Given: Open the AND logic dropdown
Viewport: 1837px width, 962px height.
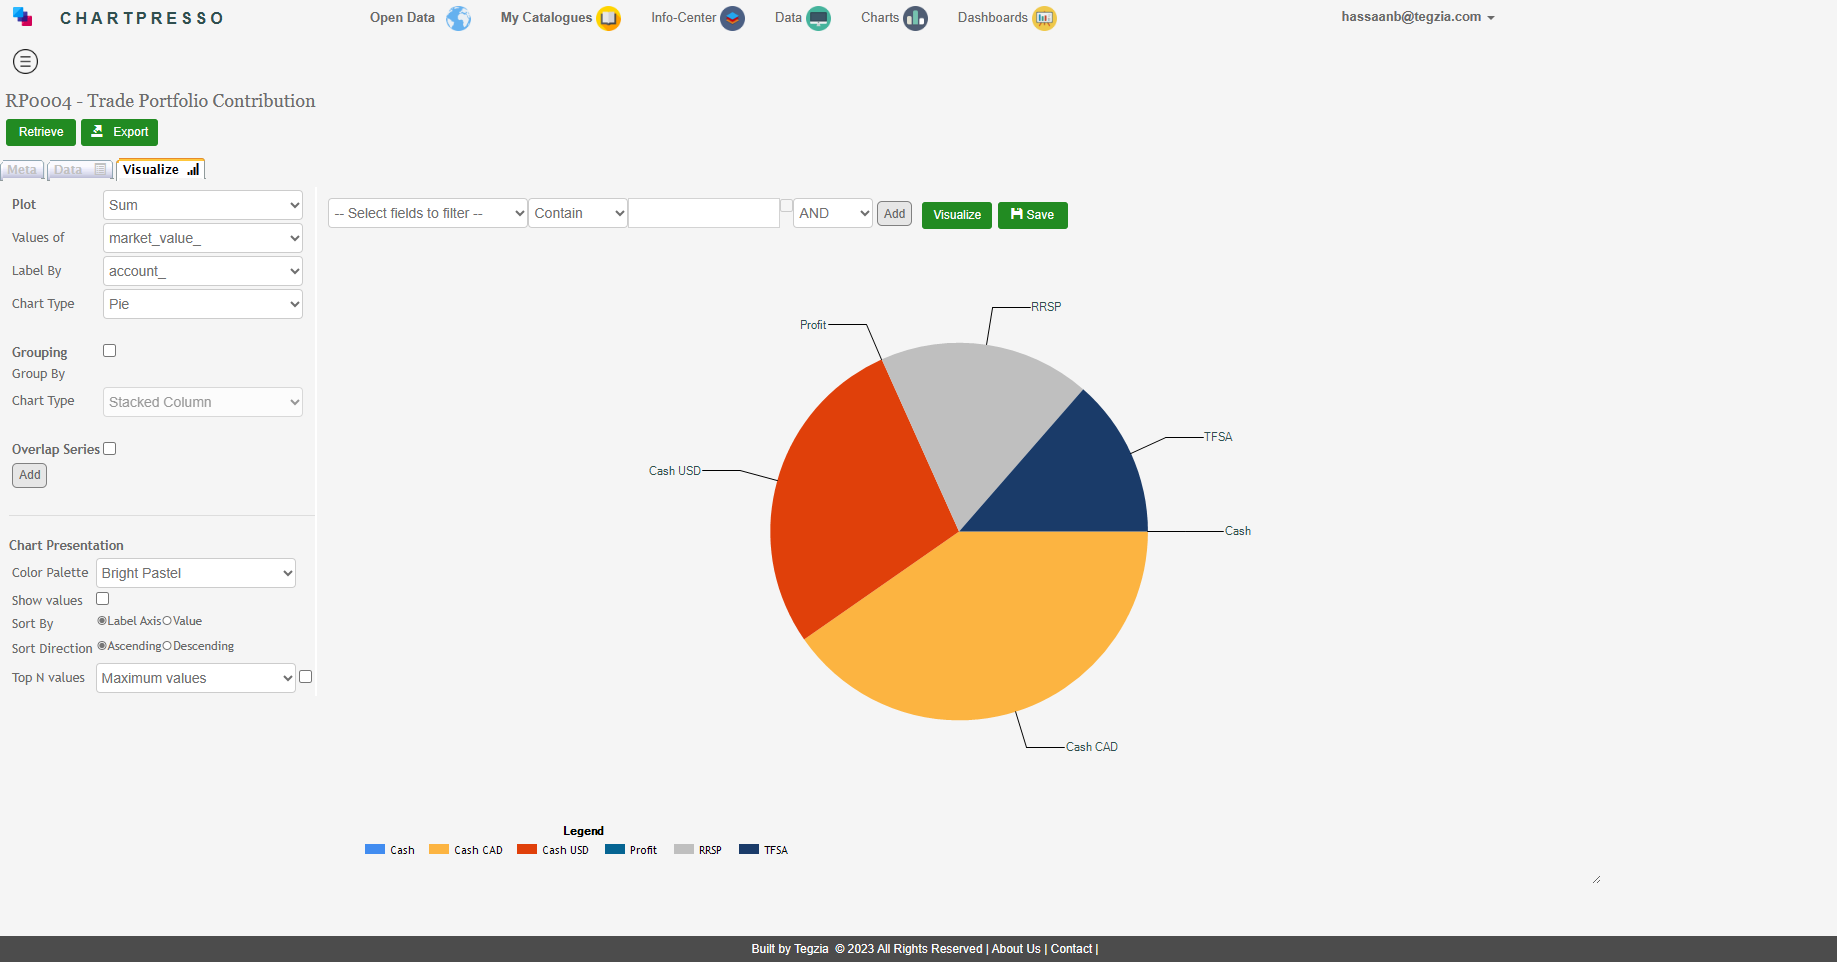Looking at the screenshot, I should click(x=833, y=213).
